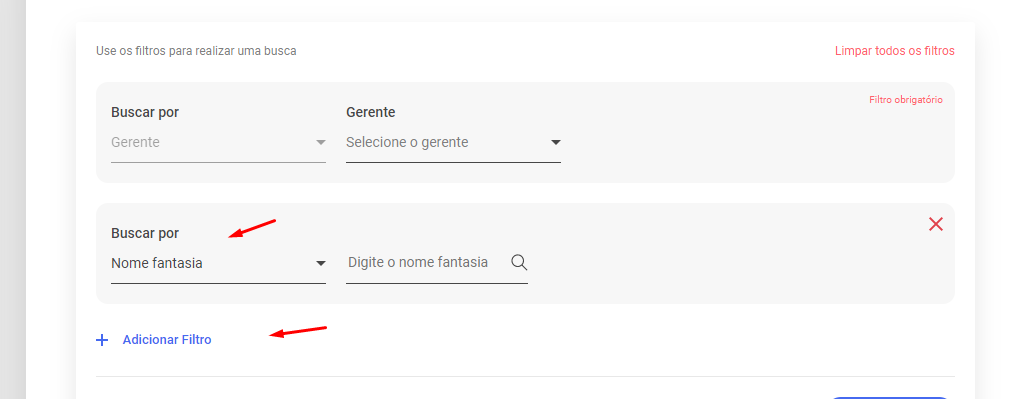Viewport: 1023px width, 399px height.
Task: Click the Filtro obrigatório label
Action: coord(906,100)
